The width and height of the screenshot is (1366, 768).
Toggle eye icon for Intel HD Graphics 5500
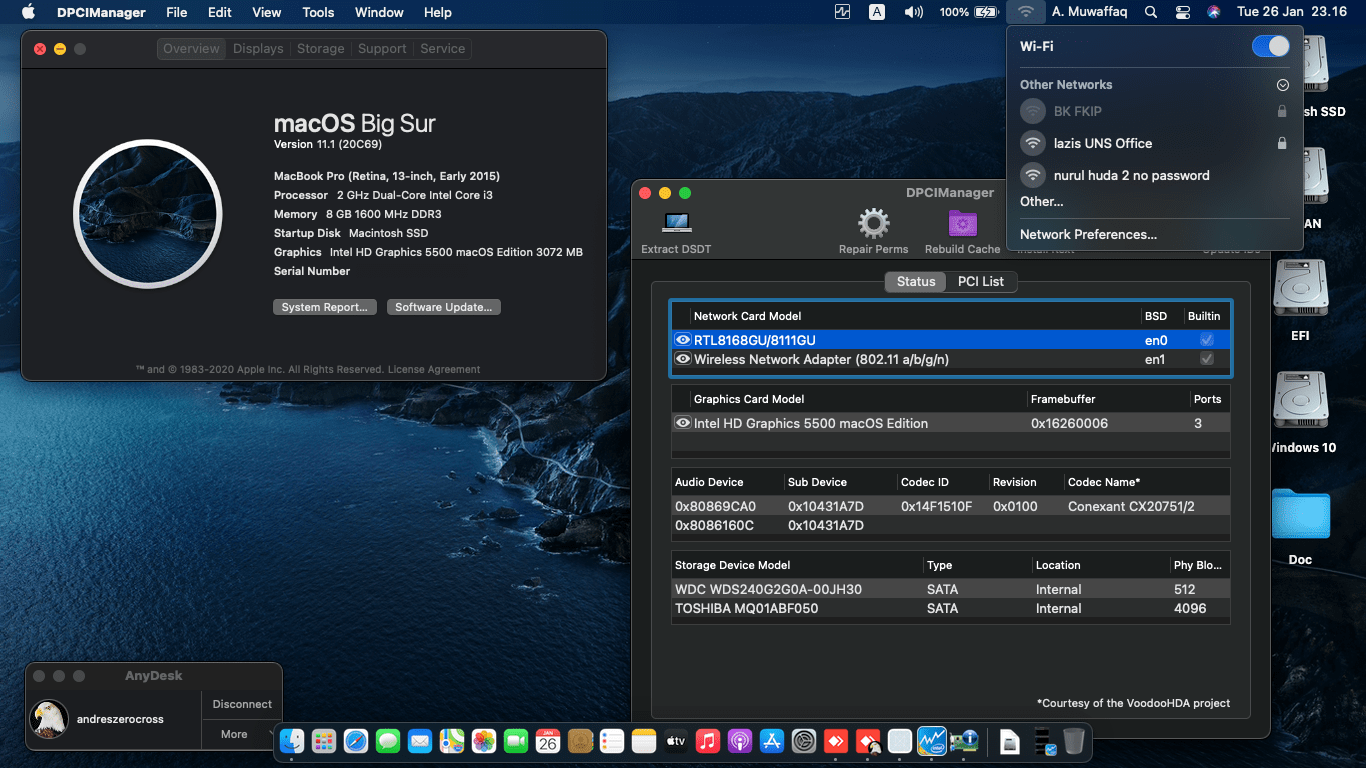[x=683, y=423]
